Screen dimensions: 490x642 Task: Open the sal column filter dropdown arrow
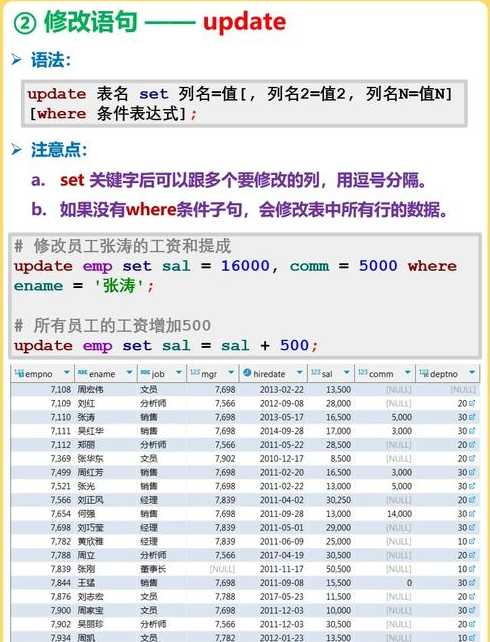(x=347, y=373)
